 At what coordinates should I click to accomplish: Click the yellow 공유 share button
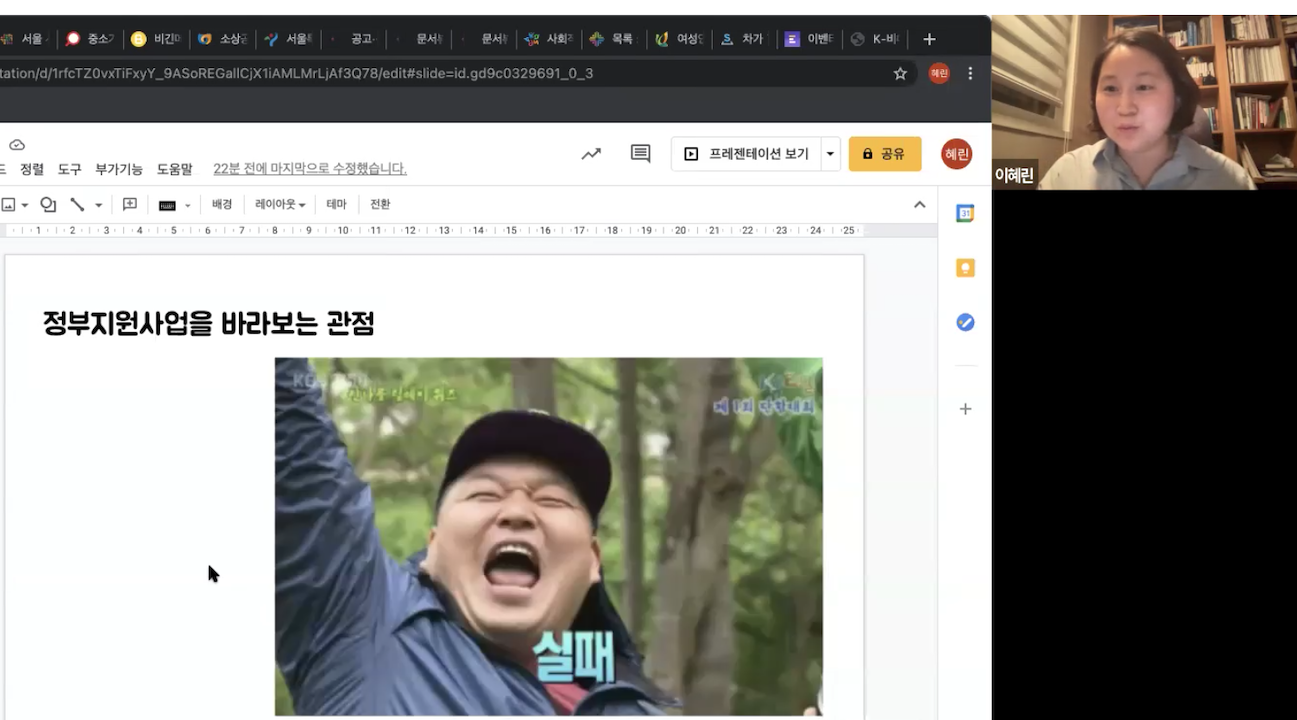[884, 154]
